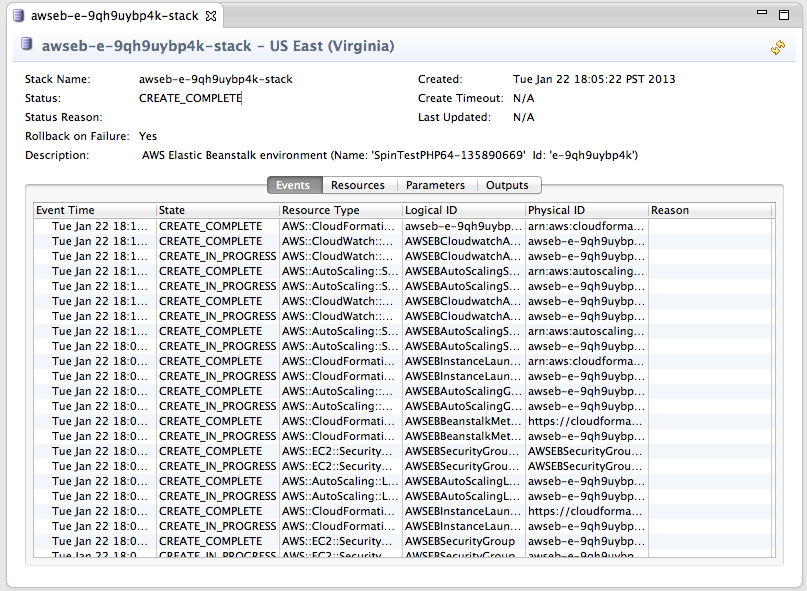
Task: Click the stack icon beside the header title
Action: [x=27, y=44]
